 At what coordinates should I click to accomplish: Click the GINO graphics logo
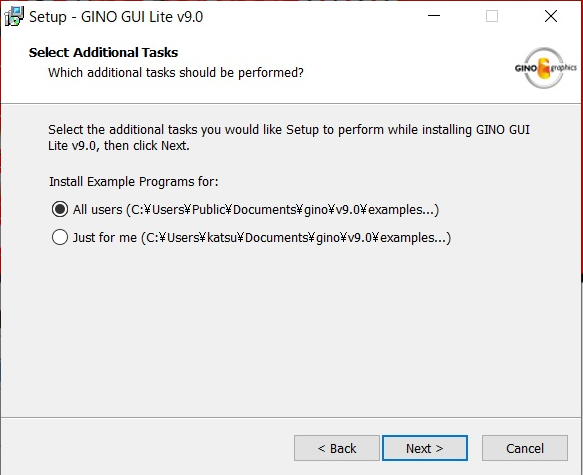(x=545, y=68)
